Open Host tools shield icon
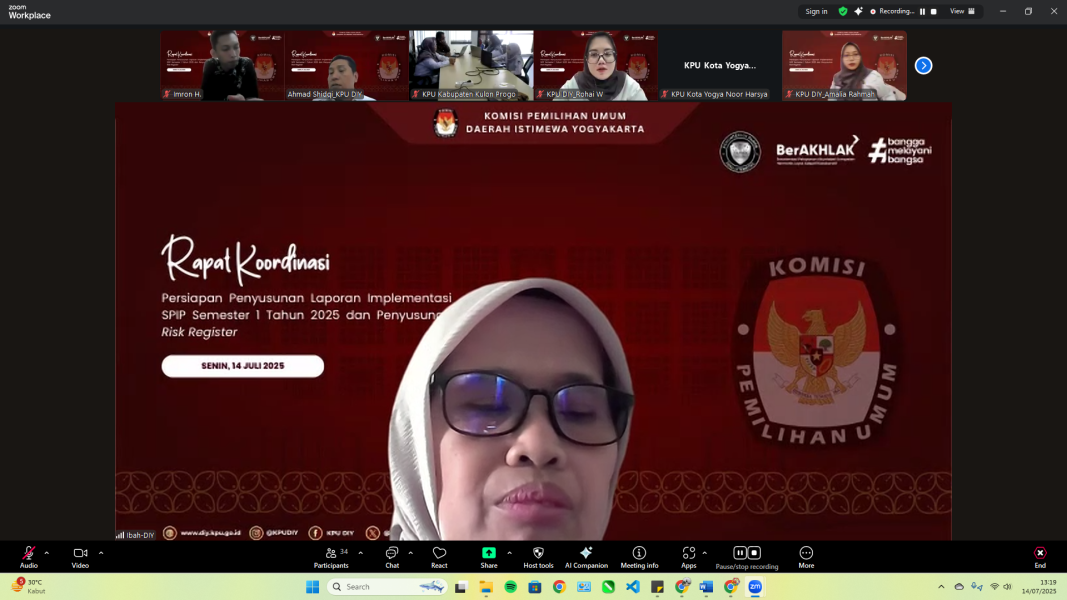The image size is (1067, 600). [x=538, y=555]
